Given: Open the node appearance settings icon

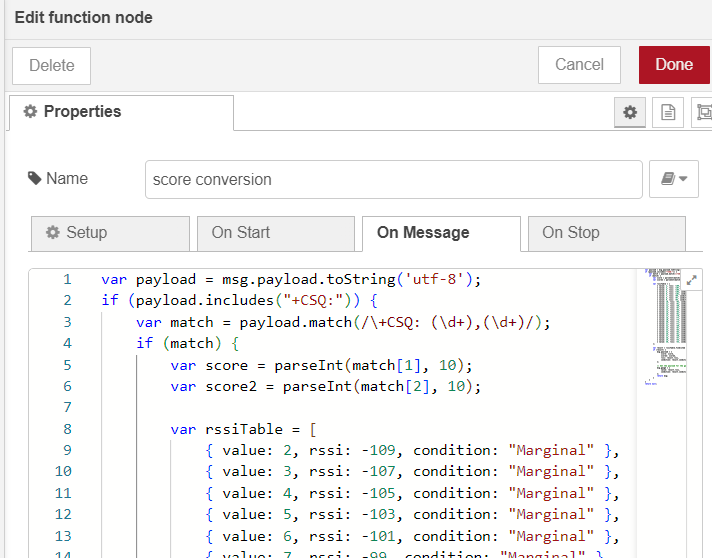Looking at the screenshot, I should (703, 113).
